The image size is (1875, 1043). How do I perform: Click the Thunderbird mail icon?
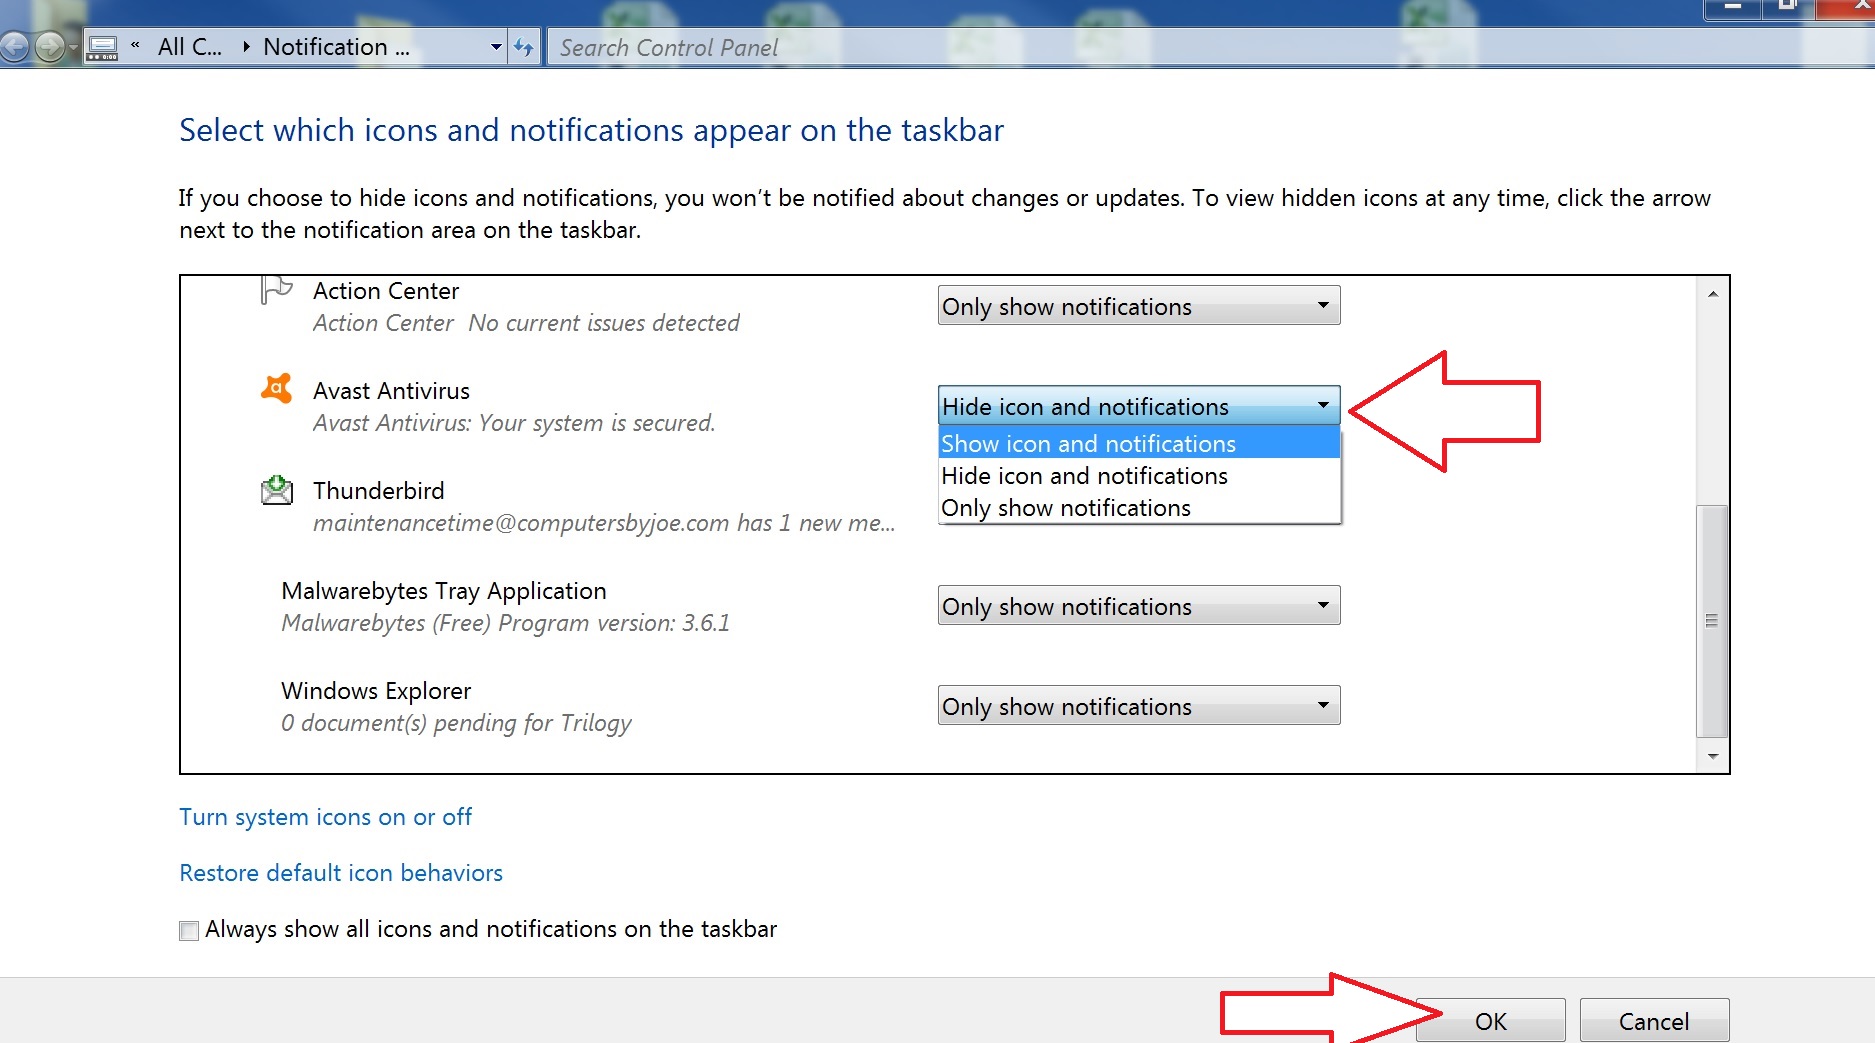click(276, 490)
